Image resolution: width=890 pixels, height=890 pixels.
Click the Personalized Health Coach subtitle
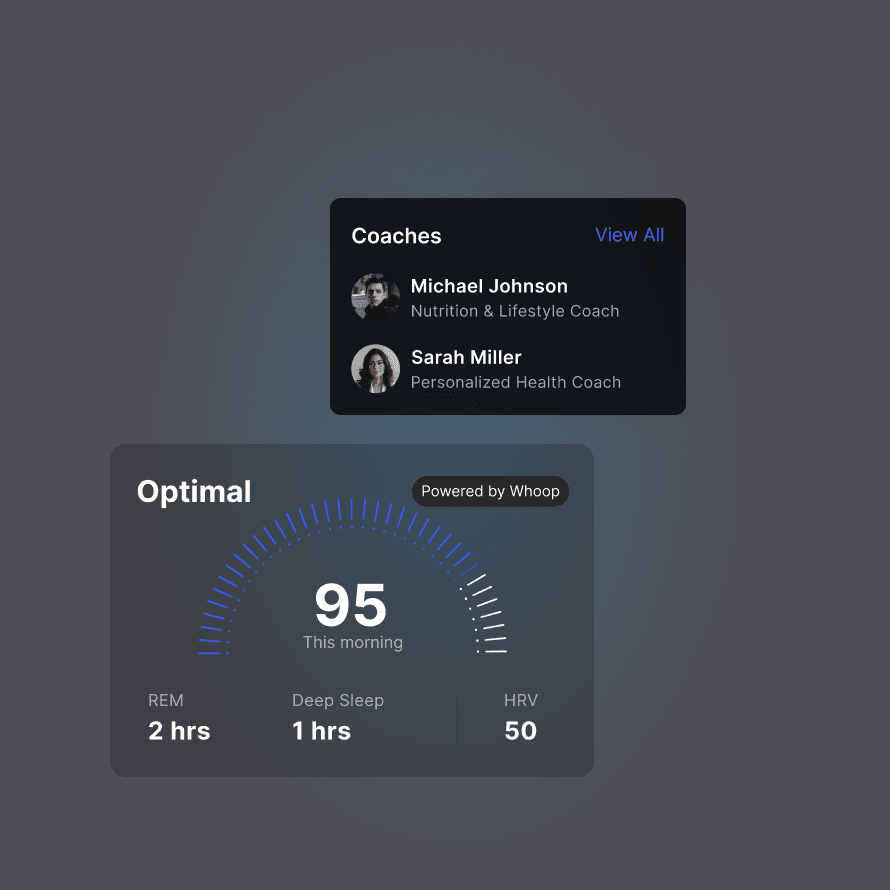pyautogui.click(x=515, y=382)
